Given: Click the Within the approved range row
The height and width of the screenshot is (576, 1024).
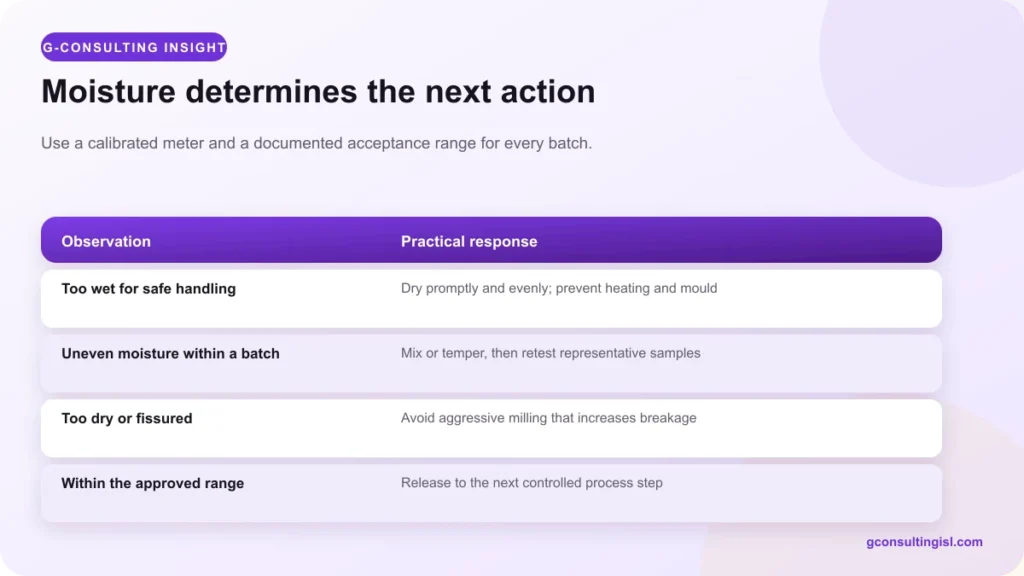Looking at the screenshot, I should pyautogui.click(x=491, y=493).
